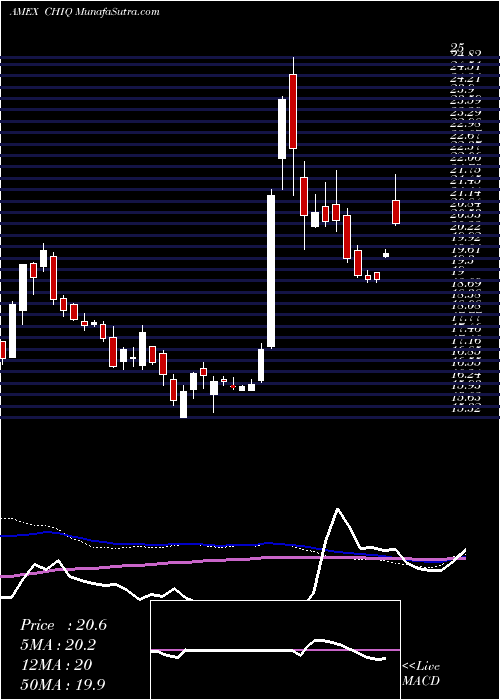The width and height of the screenshot is (500, 700).
Task: Click the '50MA : 19.9' value
Action: tap(63, 684)
